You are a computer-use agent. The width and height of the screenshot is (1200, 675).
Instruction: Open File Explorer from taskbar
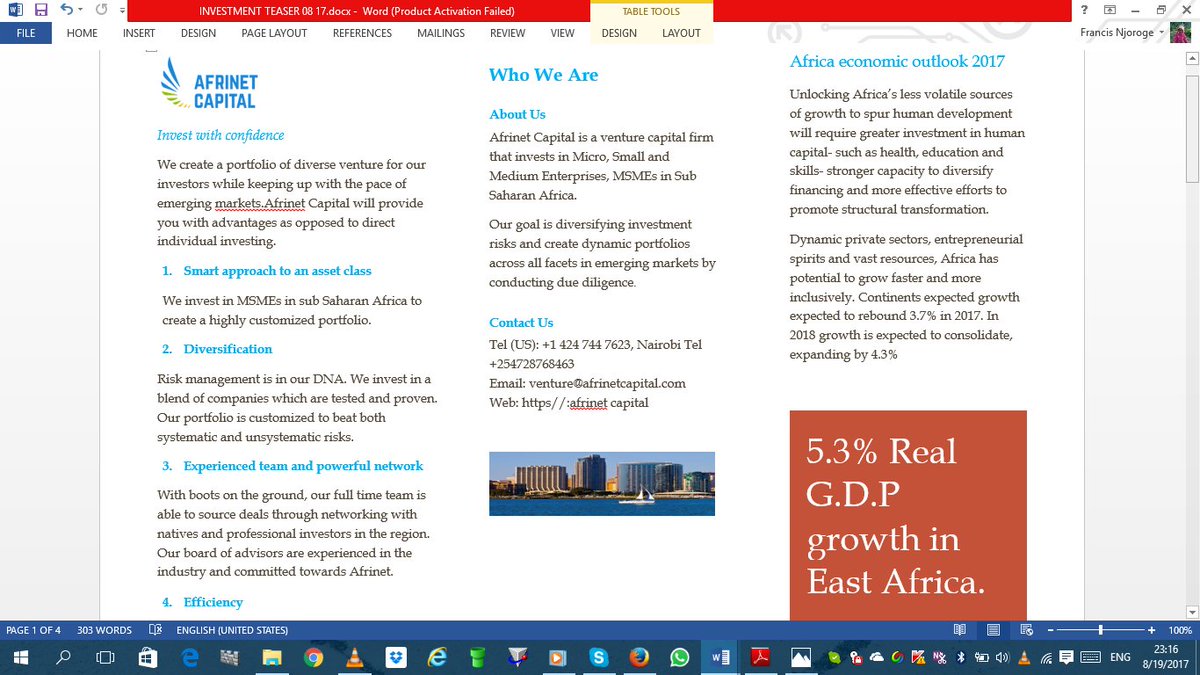point(272,657)
